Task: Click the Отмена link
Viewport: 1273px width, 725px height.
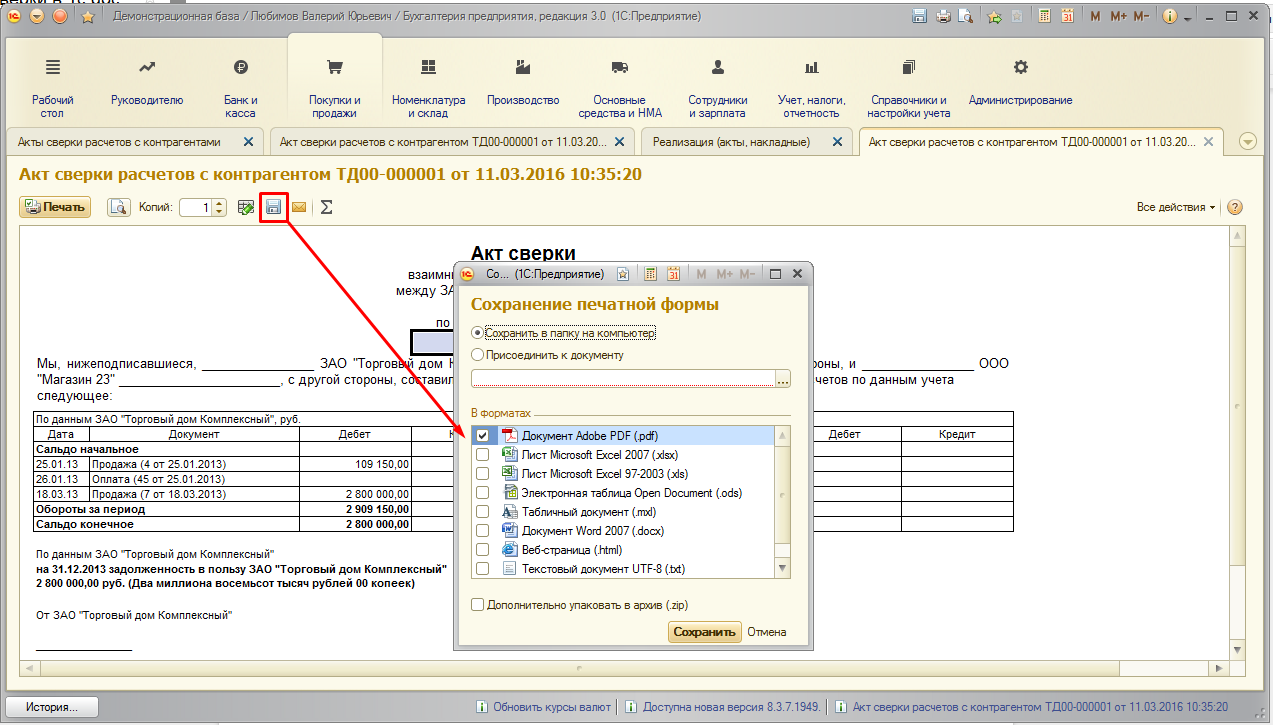Action: [766, 632]
